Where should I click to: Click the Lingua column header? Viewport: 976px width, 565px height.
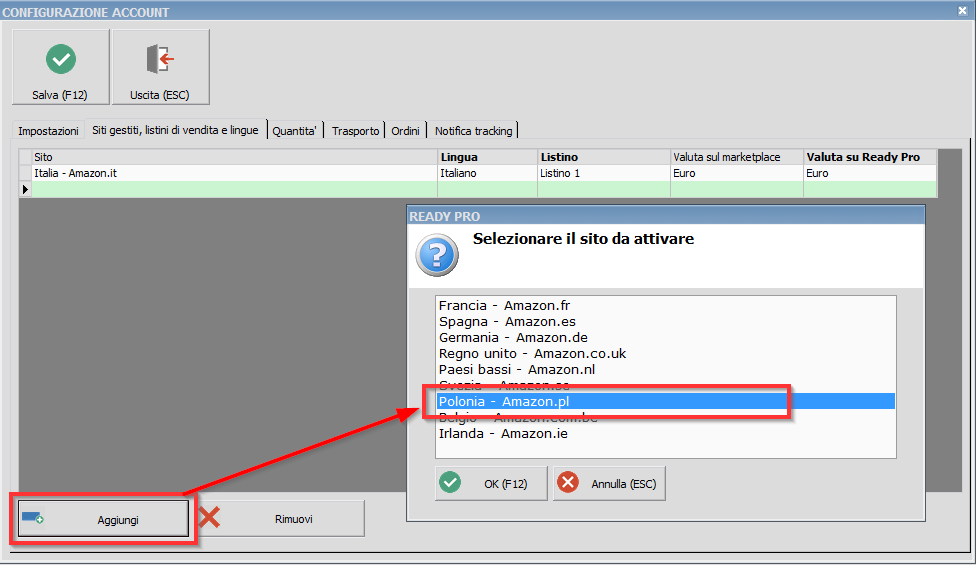click(487, 157)
